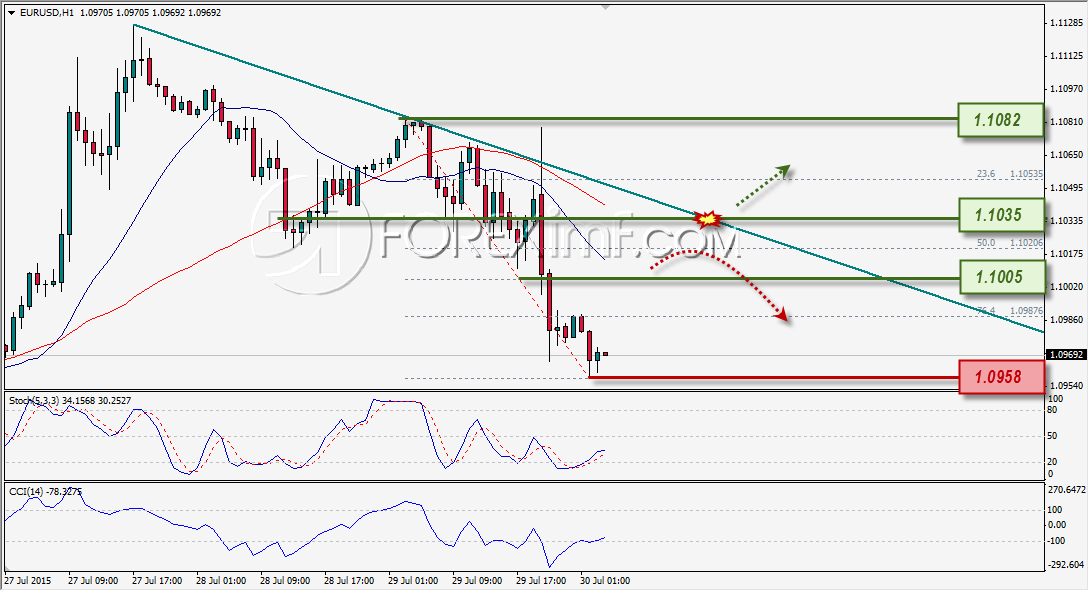This screenshot has height=591, width=1089.
Task: Click the 28 Jul 17:00 time label
Action: (349, 580)
